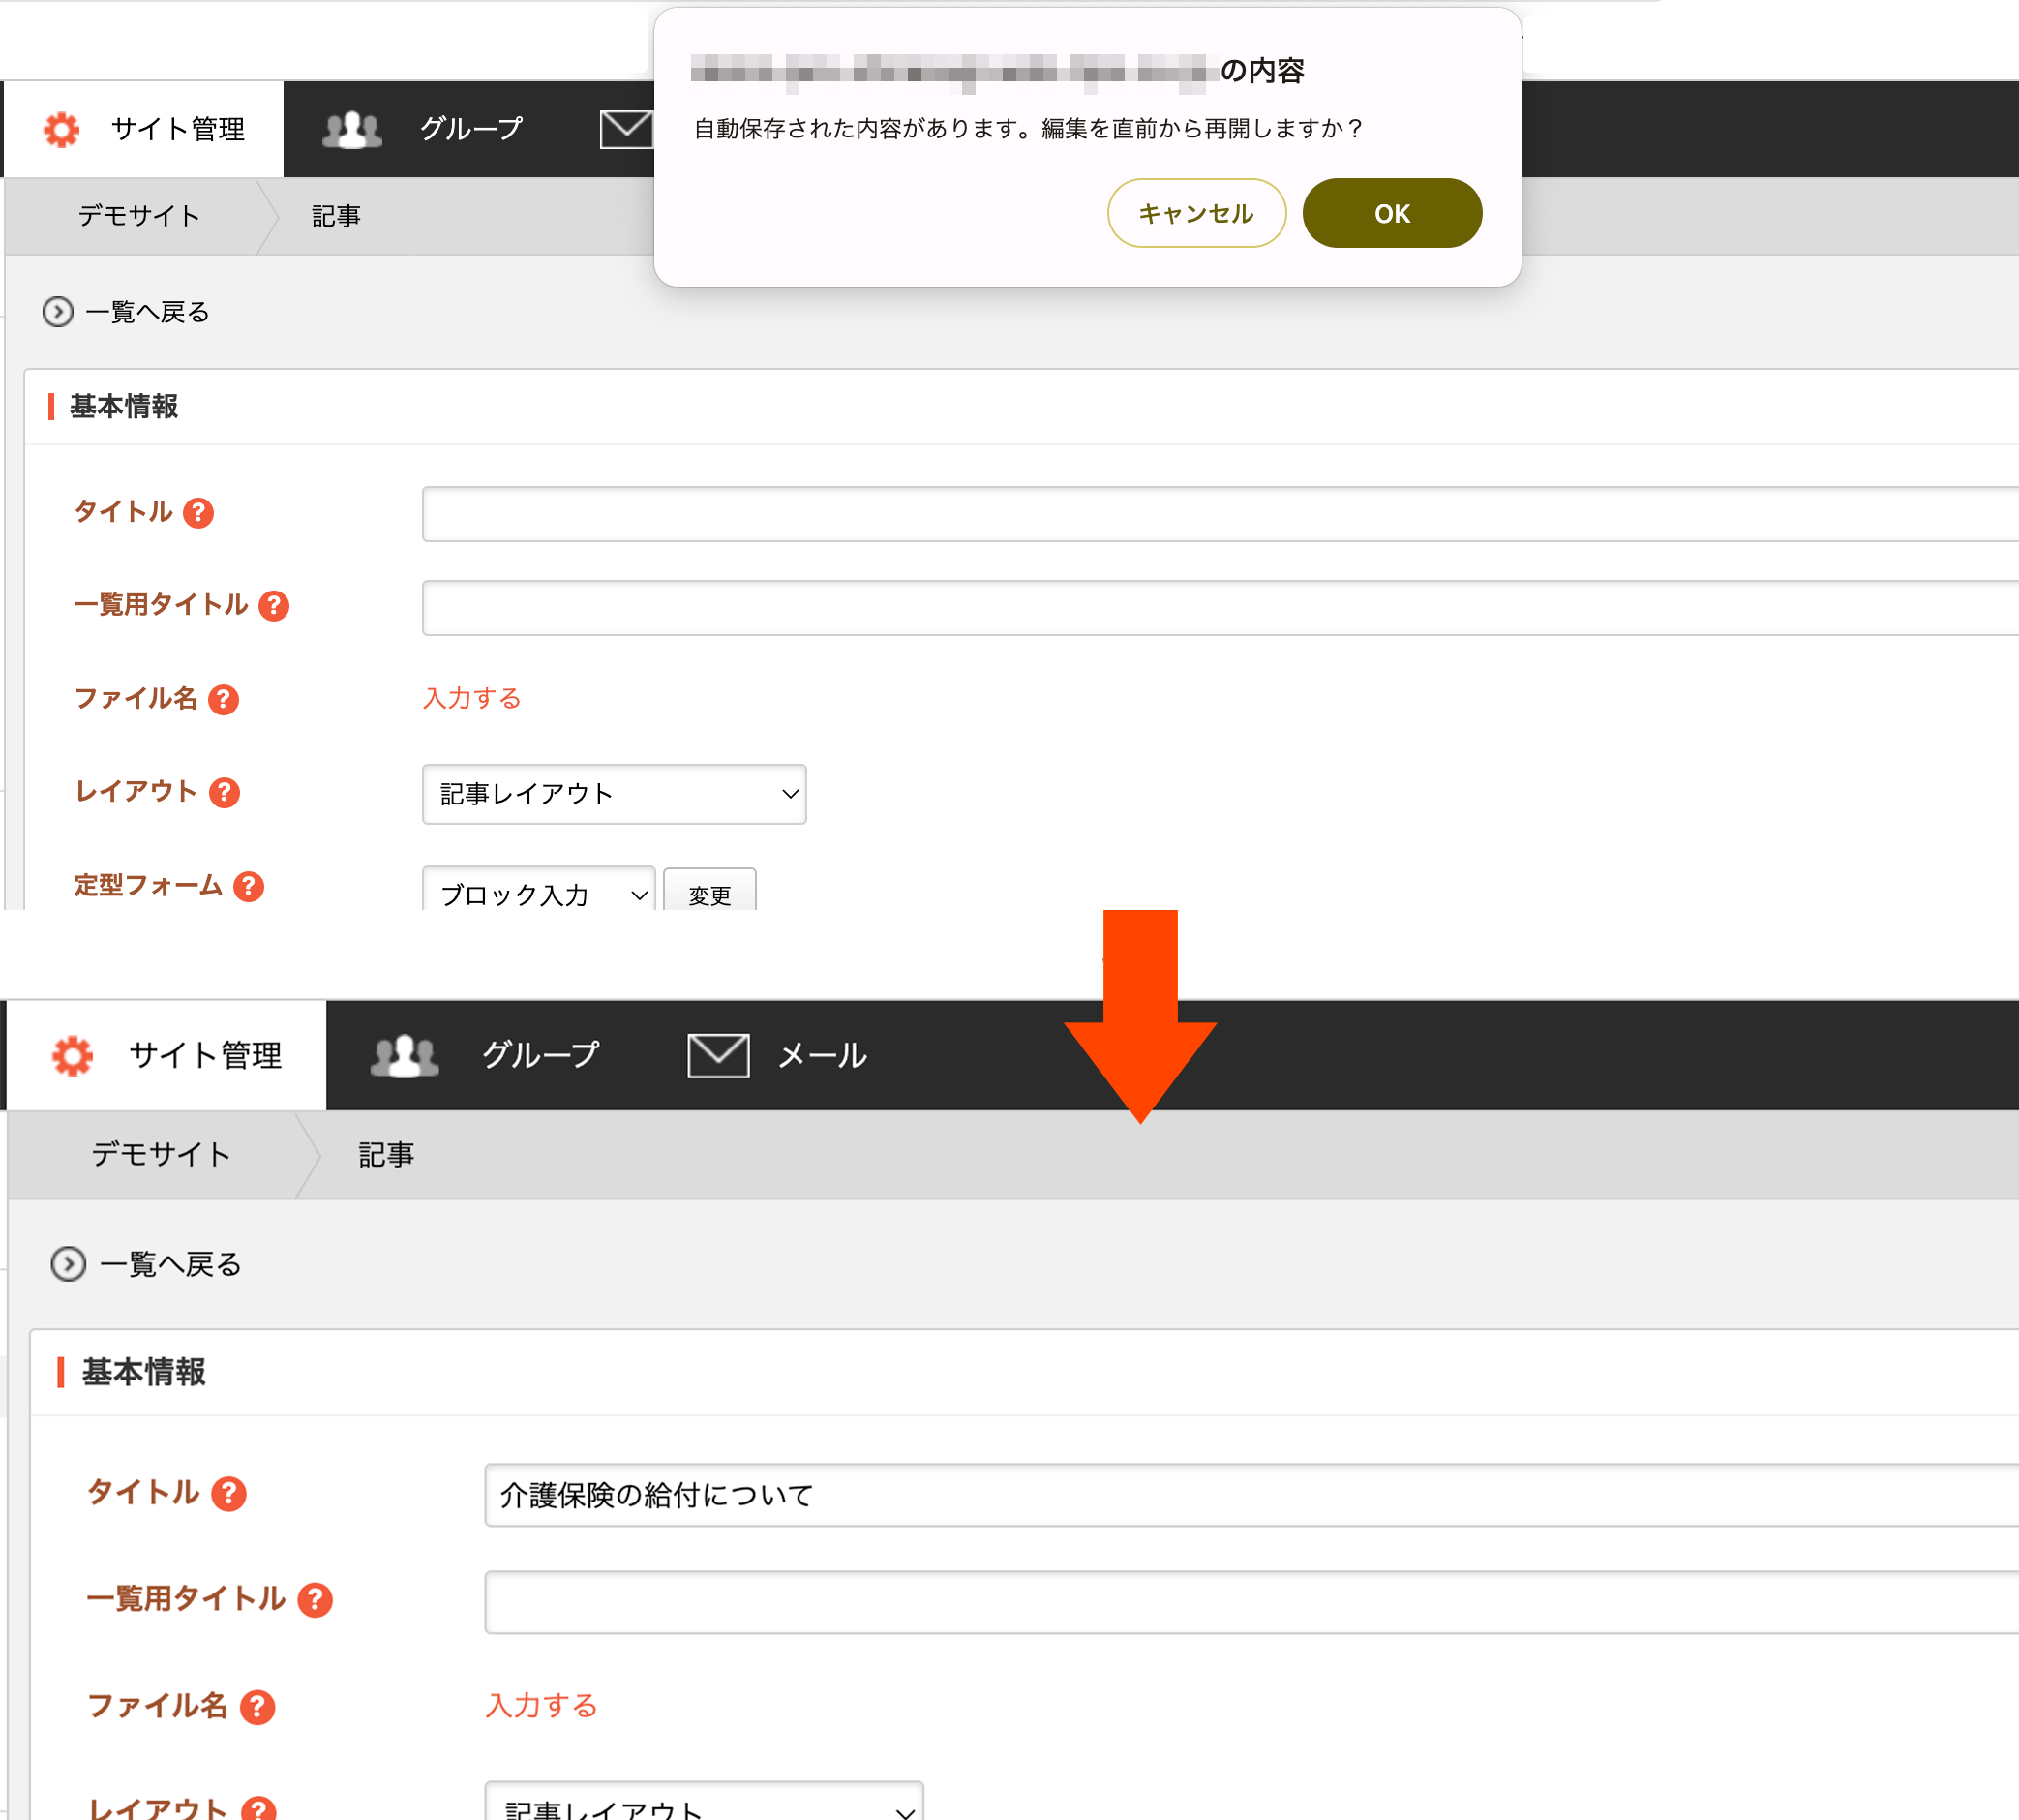This screenshot has height=1820, width=2019.
Task: Click help icon next to upper タイトル label
Action: 199,513
